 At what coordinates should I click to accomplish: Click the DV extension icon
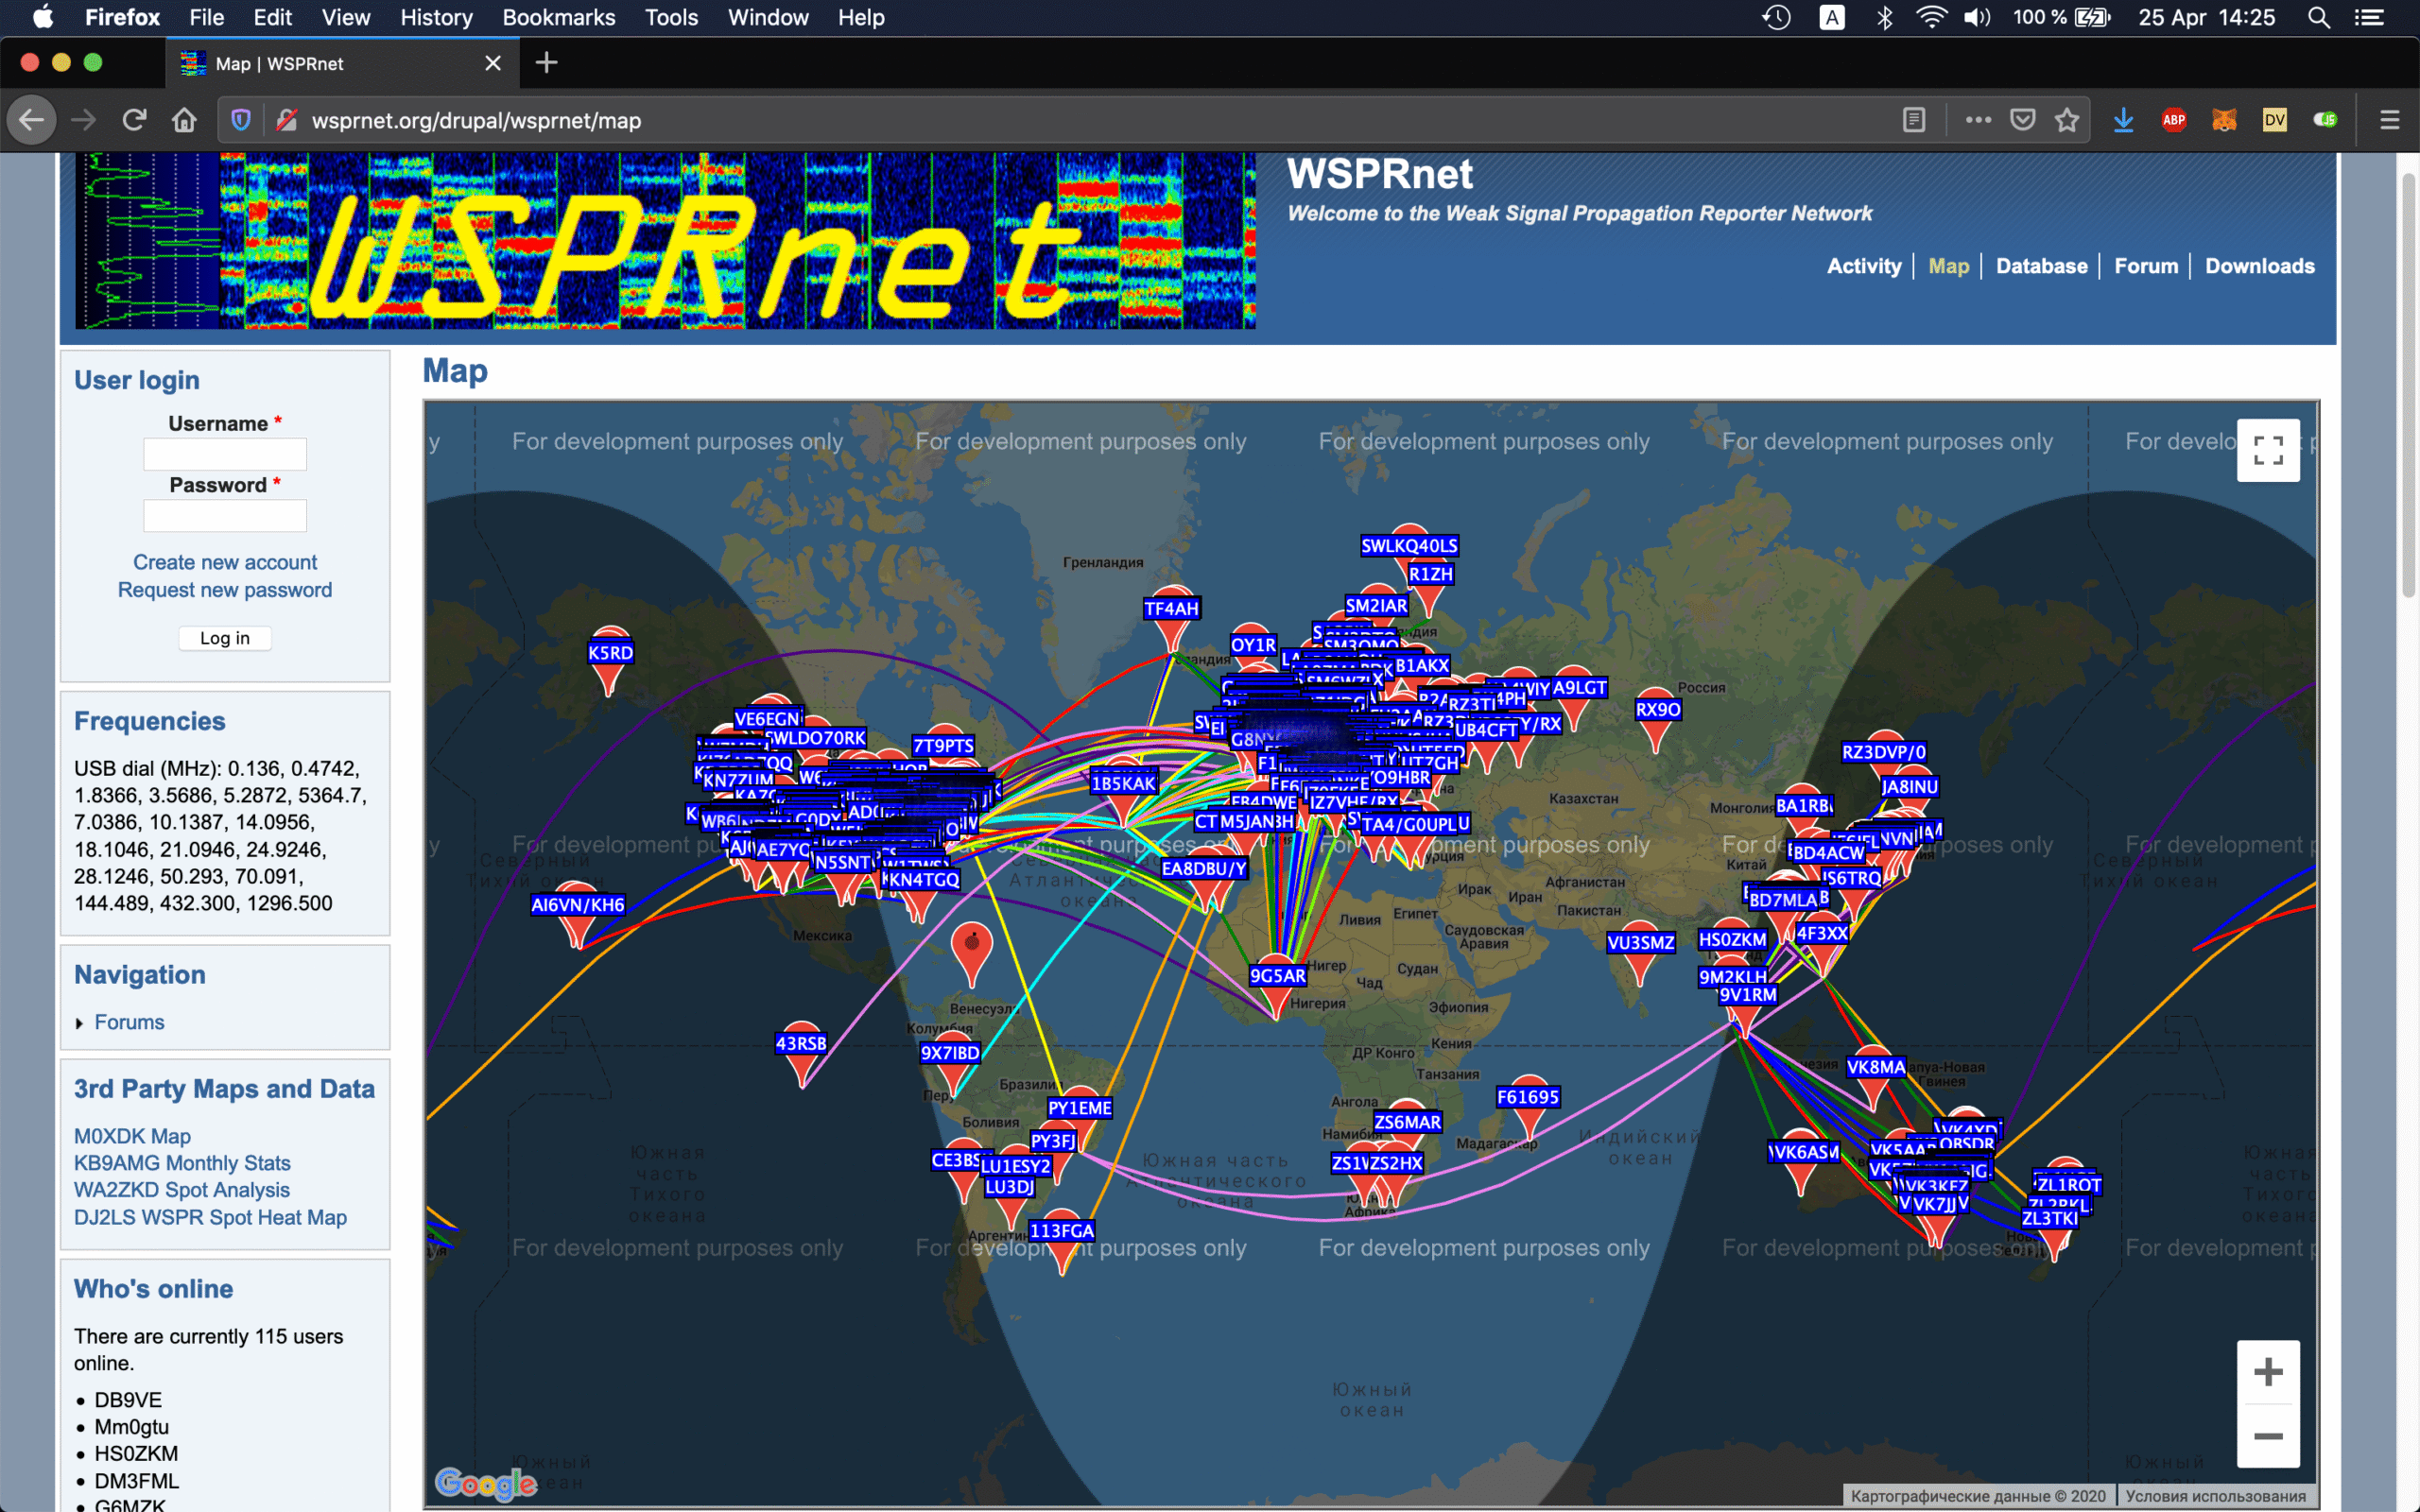coord(2274,120)
